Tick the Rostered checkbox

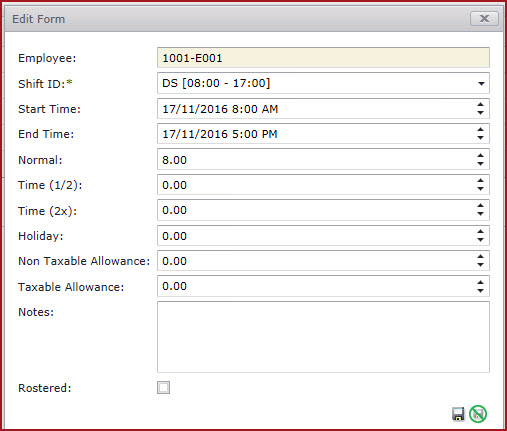(163, 387)
